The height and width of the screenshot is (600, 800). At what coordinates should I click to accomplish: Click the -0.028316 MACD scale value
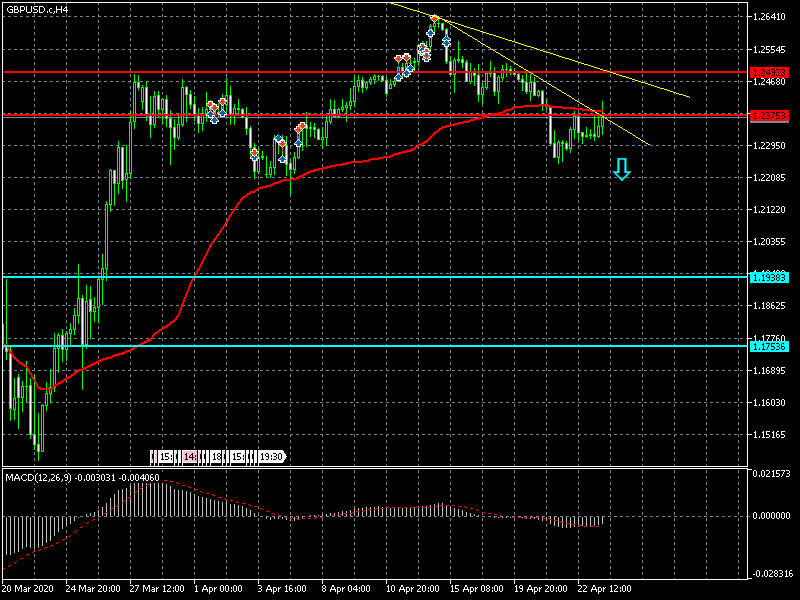pos(771,573)
